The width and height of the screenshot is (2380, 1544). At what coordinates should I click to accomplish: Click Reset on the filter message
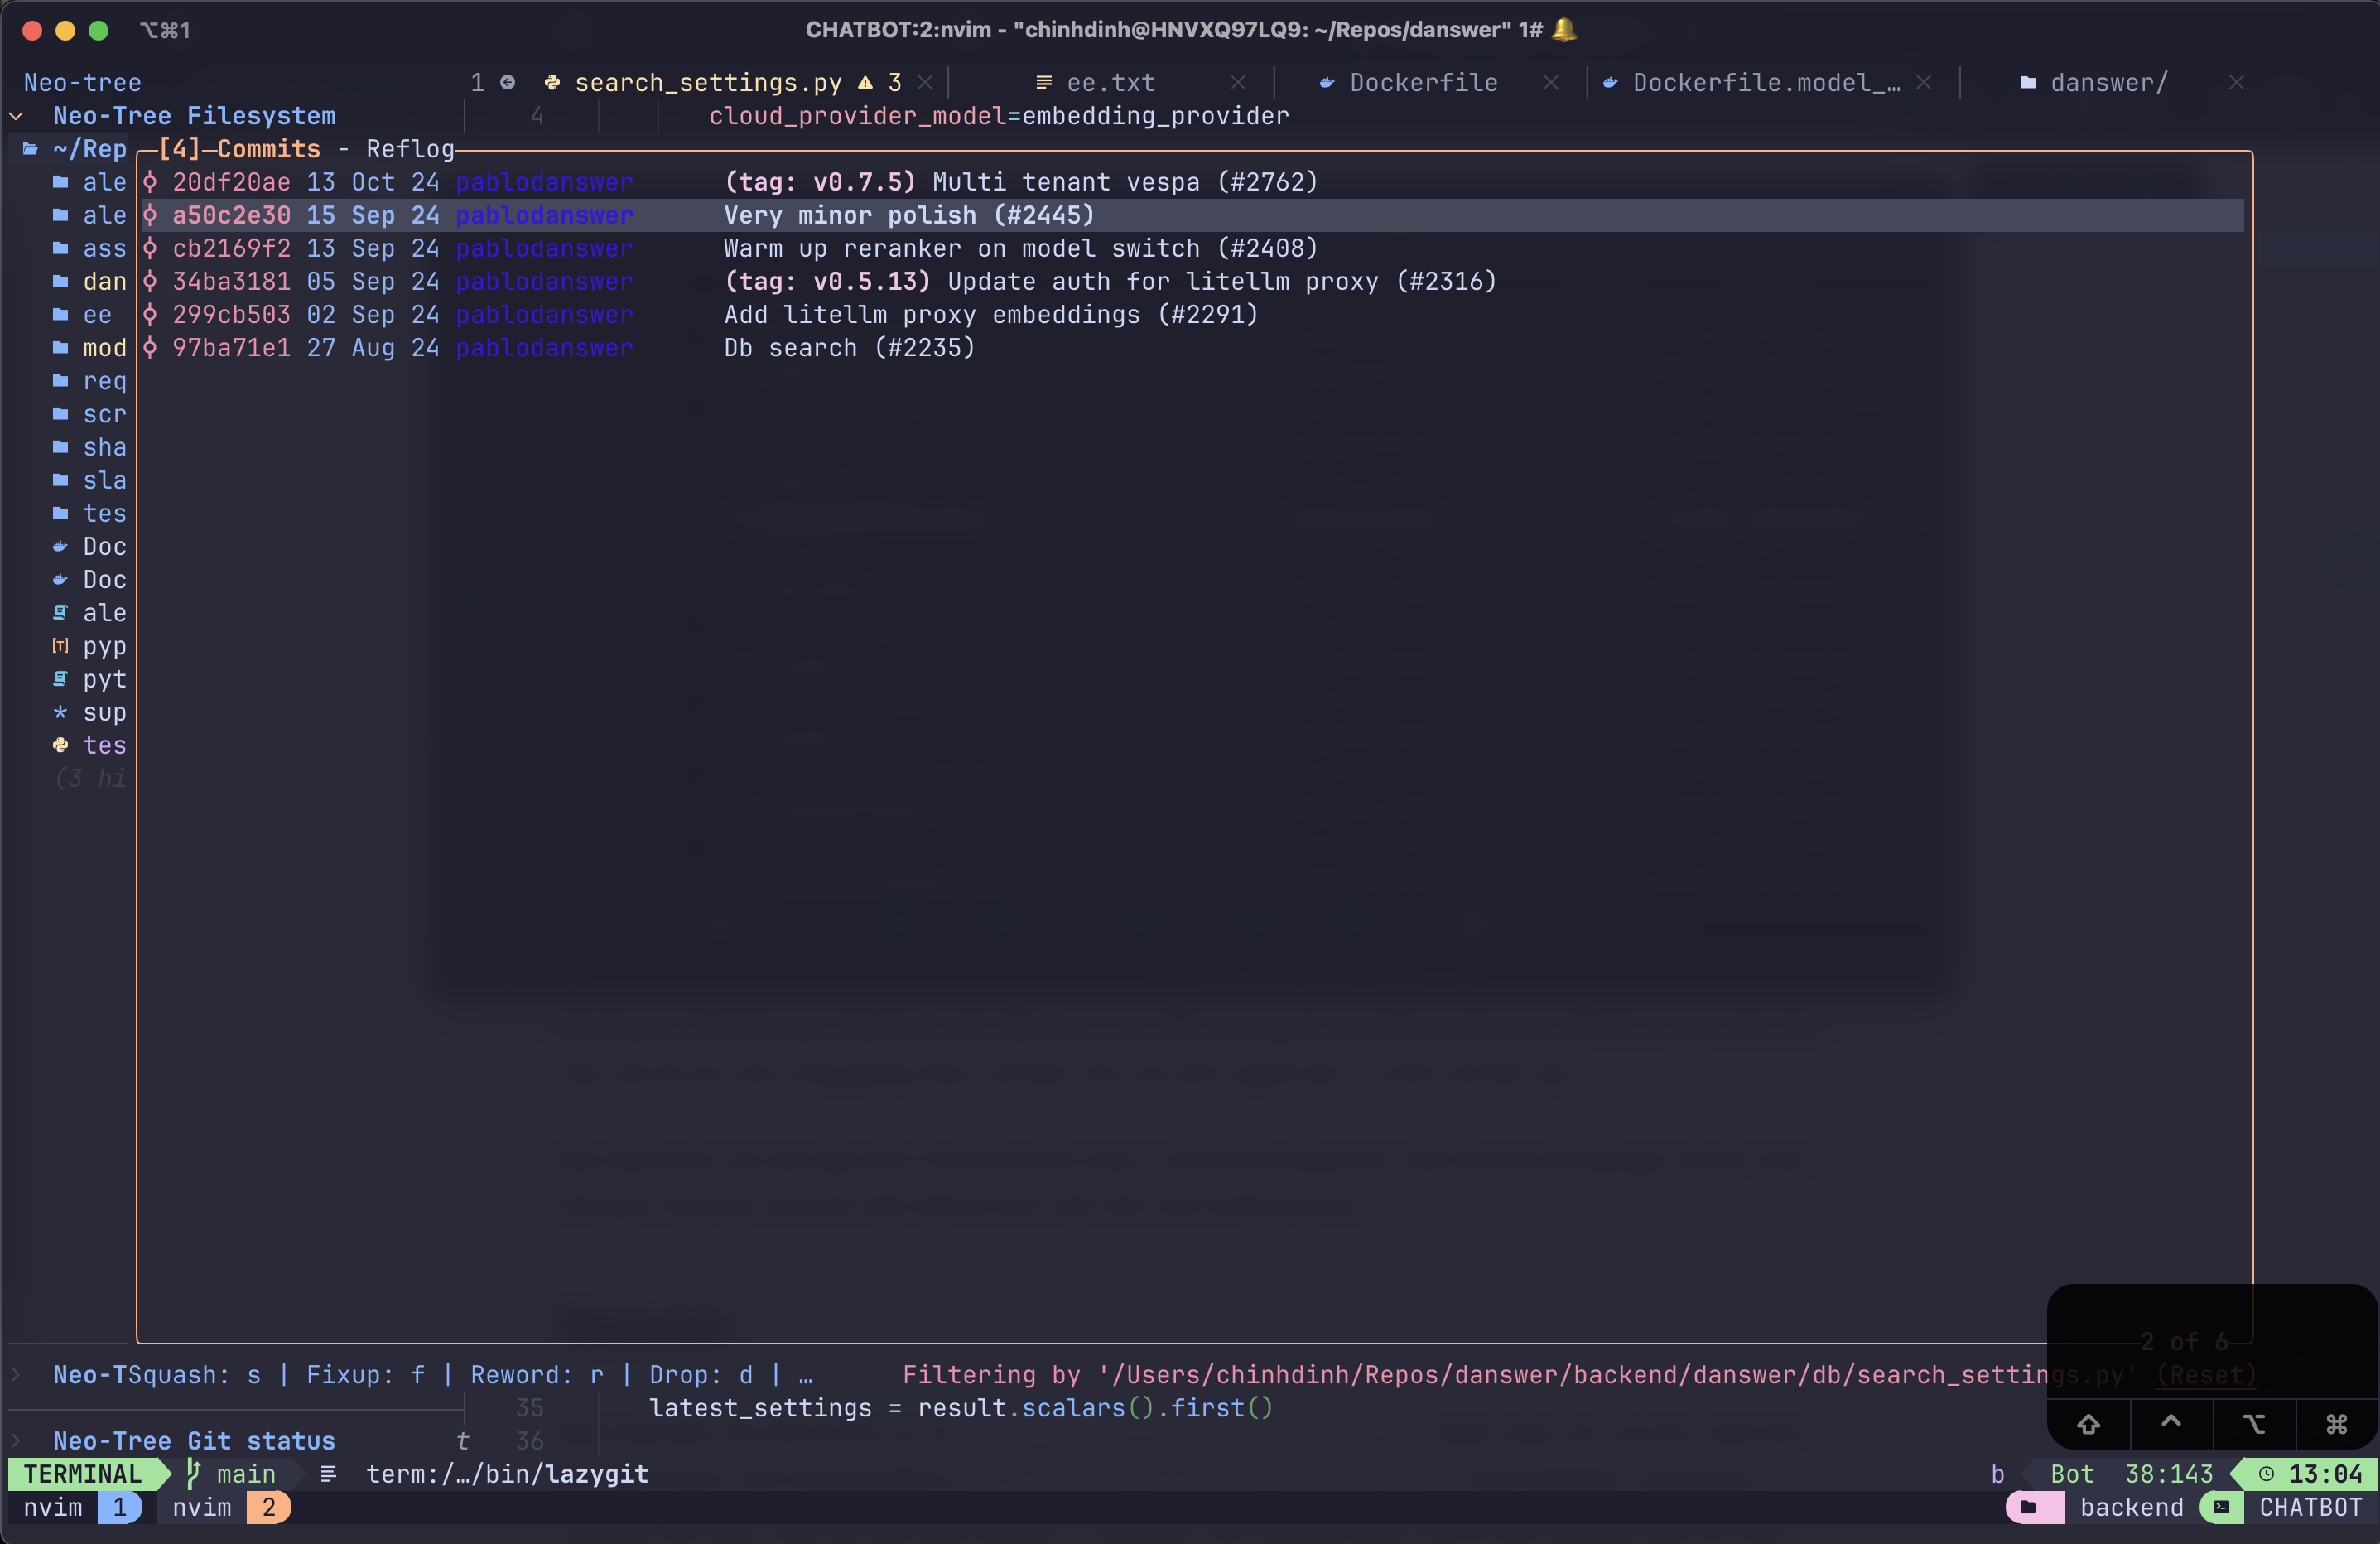[x=2206, y=1375]
